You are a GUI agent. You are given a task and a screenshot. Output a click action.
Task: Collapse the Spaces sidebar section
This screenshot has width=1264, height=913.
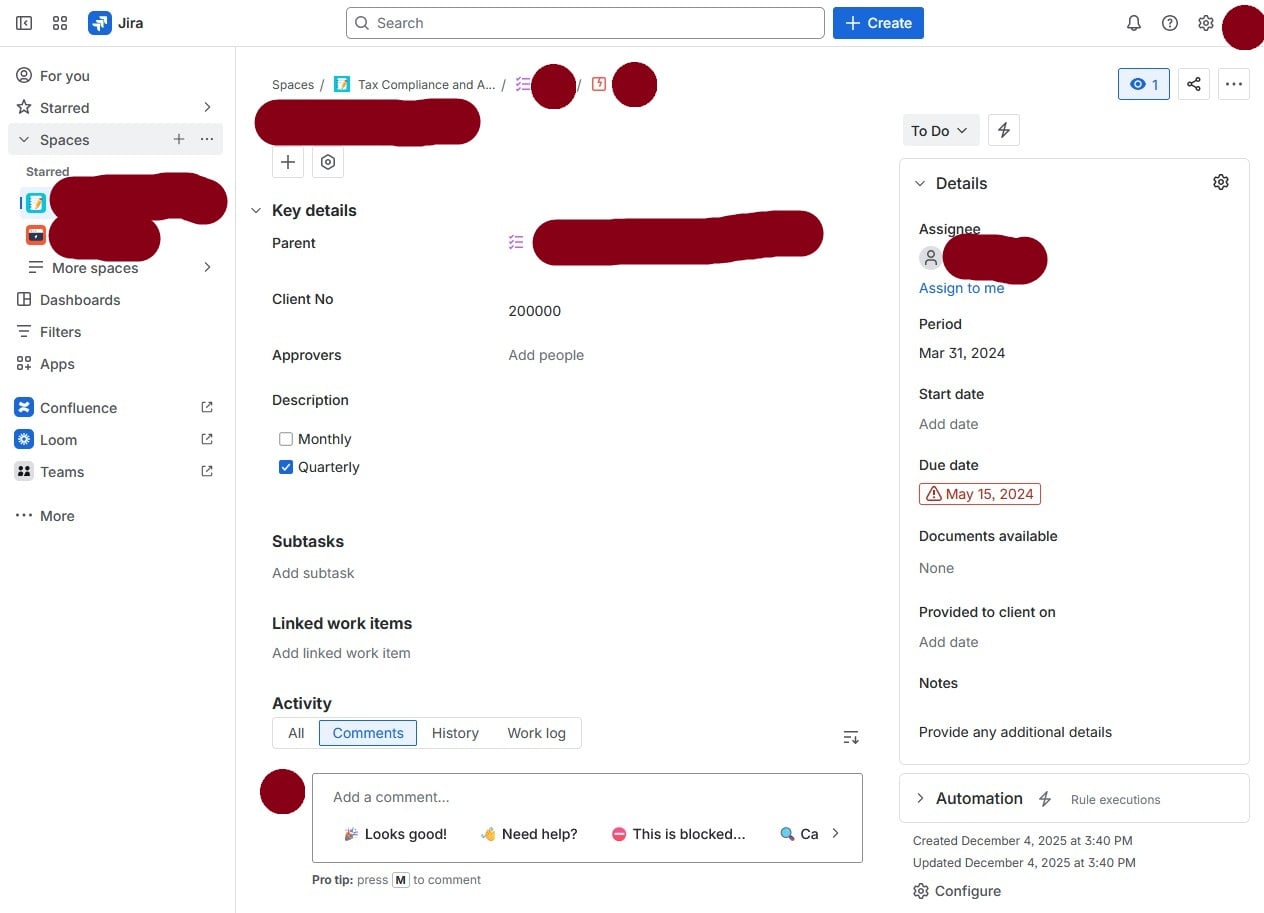(24, 139)
